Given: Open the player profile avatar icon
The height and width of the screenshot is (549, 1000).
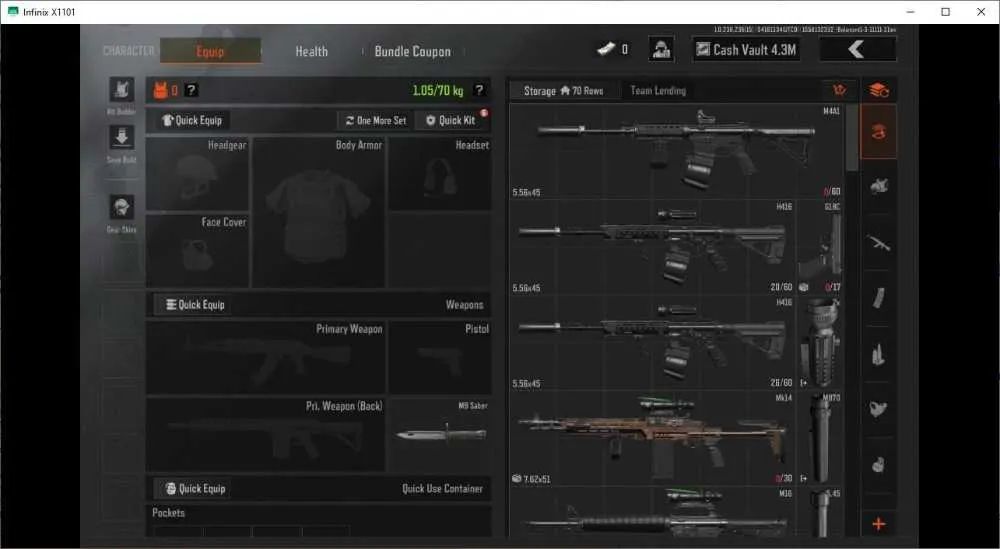Looking at the screenshot, I should pos(661,49).
